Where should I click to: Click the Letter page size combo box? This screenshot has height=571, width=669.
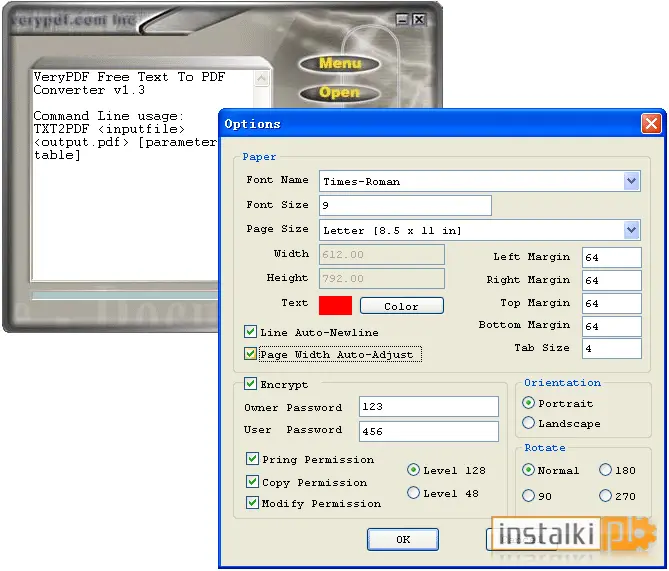(480, 230)
